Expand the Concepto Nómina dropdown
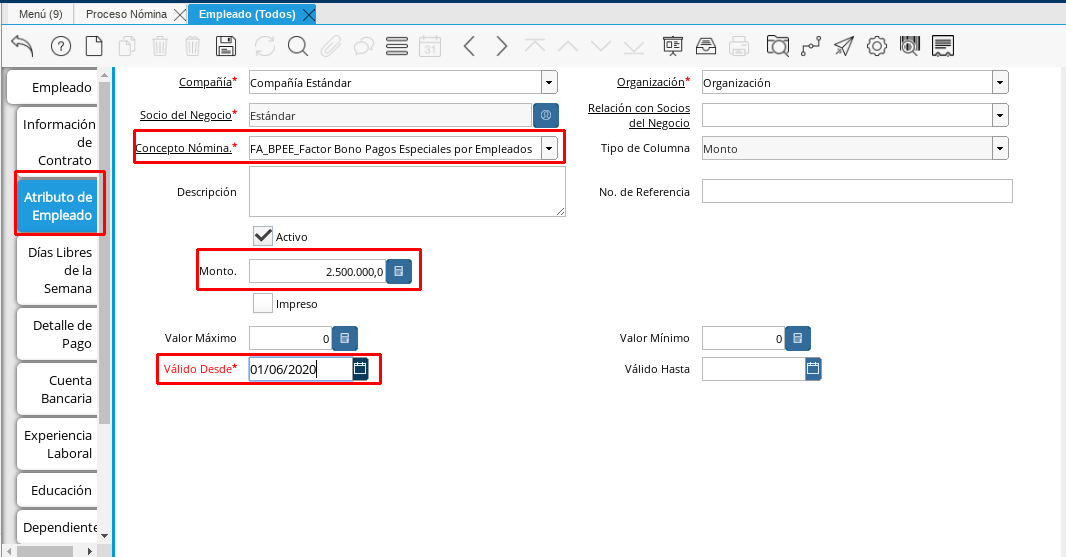This screenshot has width=1066, height=557. click(549, 148)
